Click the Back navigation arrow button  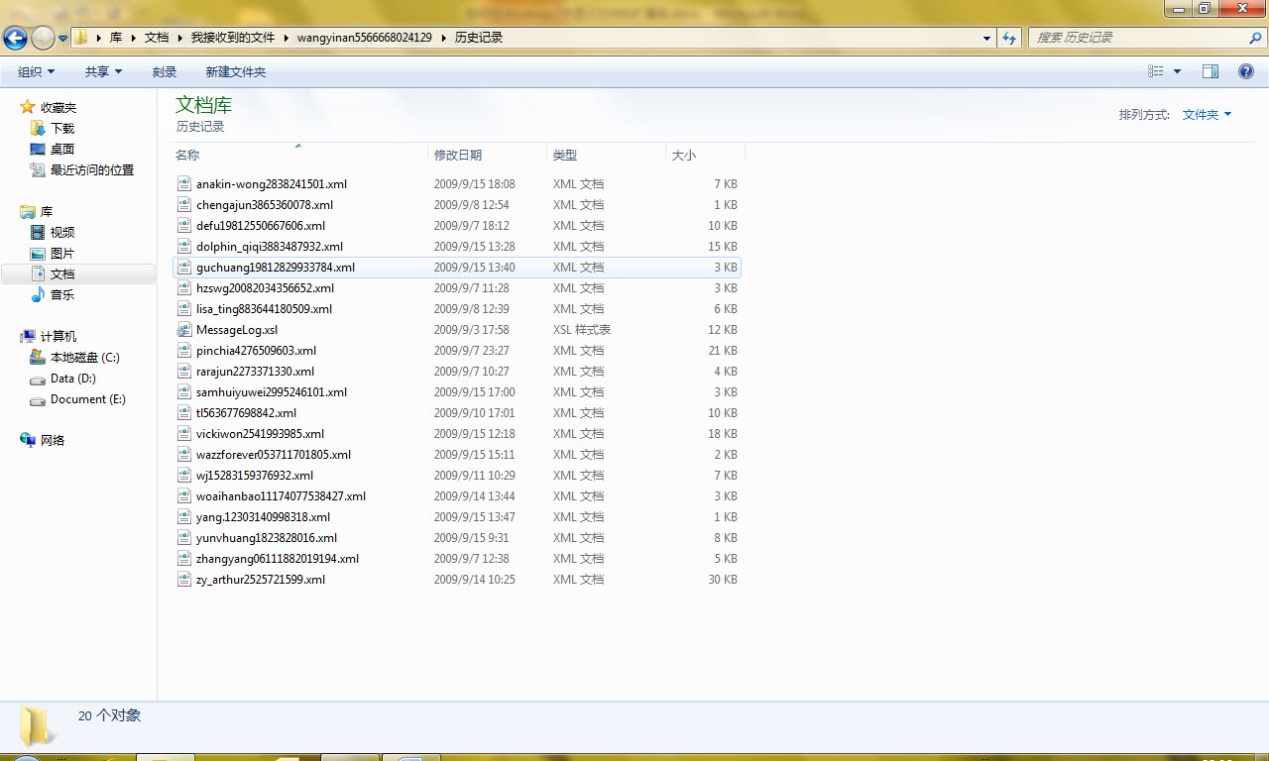click(x=15, y=38)
